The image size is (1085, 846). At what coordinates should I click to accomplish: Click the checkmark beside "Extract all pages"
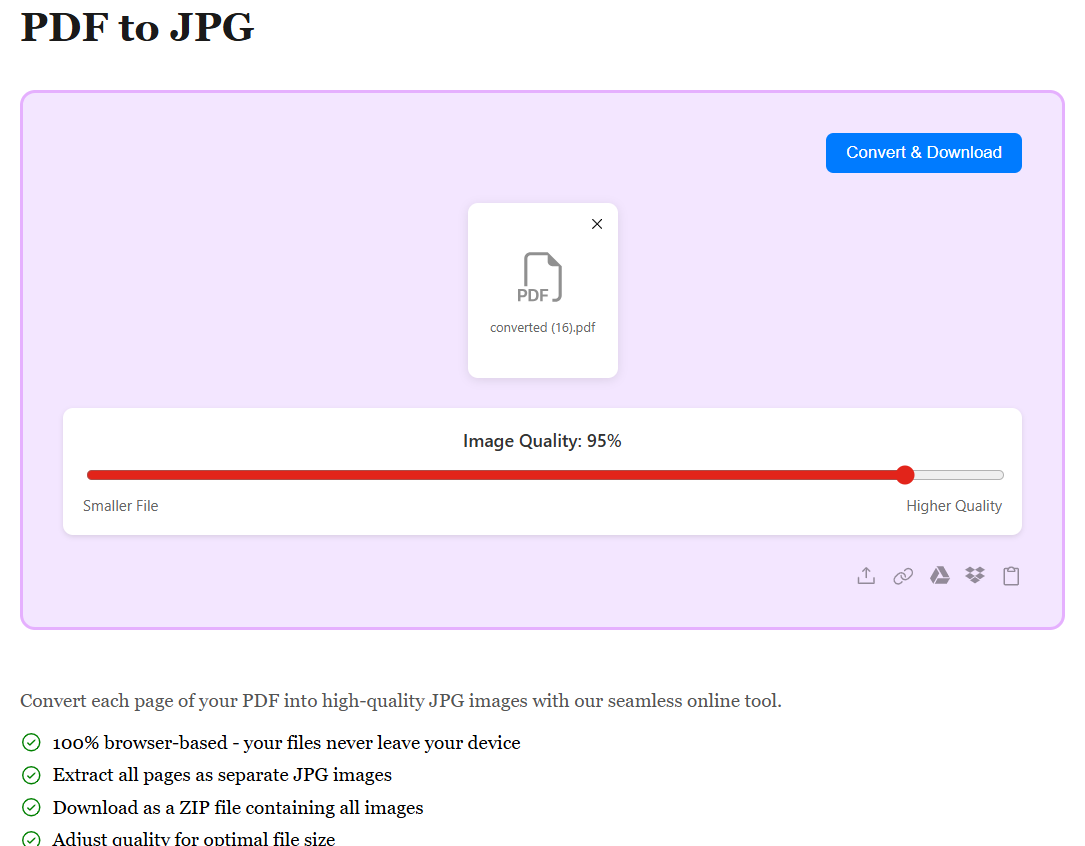click(x=30, y=775)
